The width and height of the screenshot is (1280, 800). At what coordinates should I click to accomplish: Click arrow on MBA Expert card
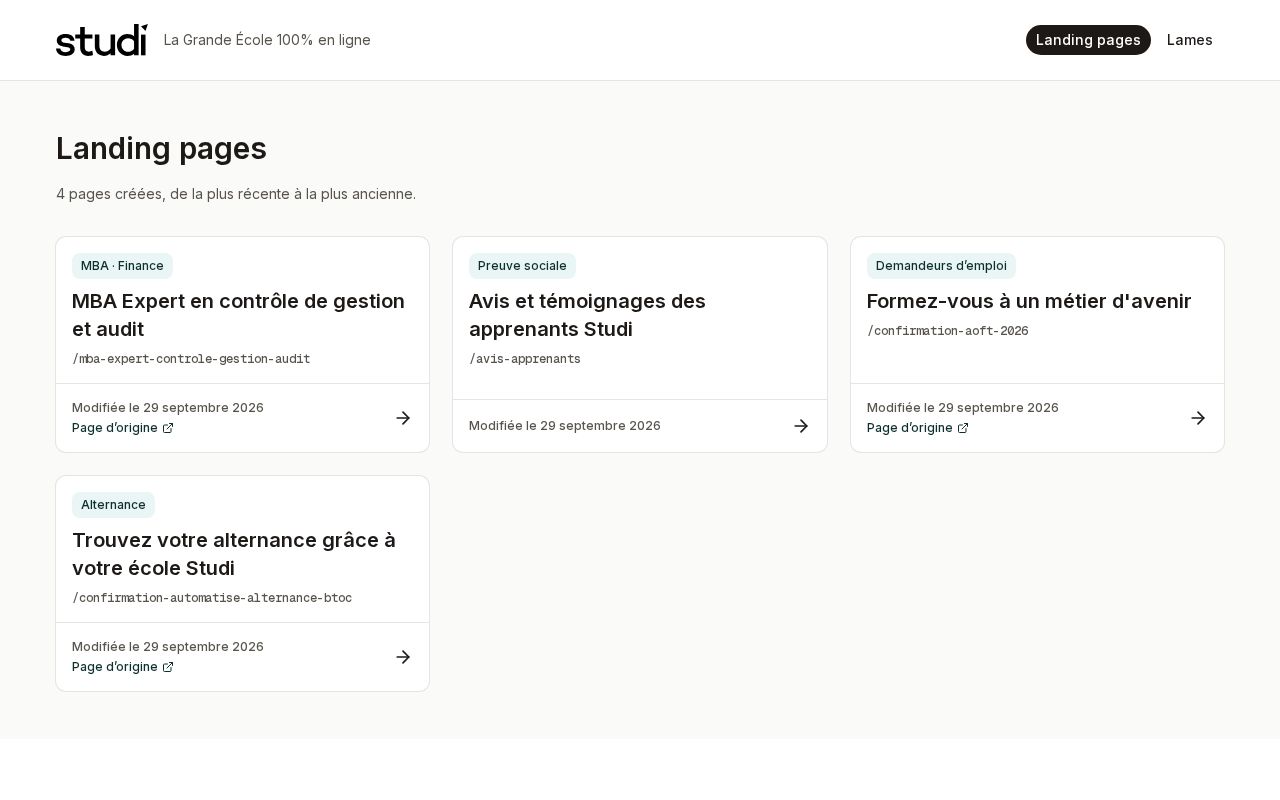[x=403, y=418]
